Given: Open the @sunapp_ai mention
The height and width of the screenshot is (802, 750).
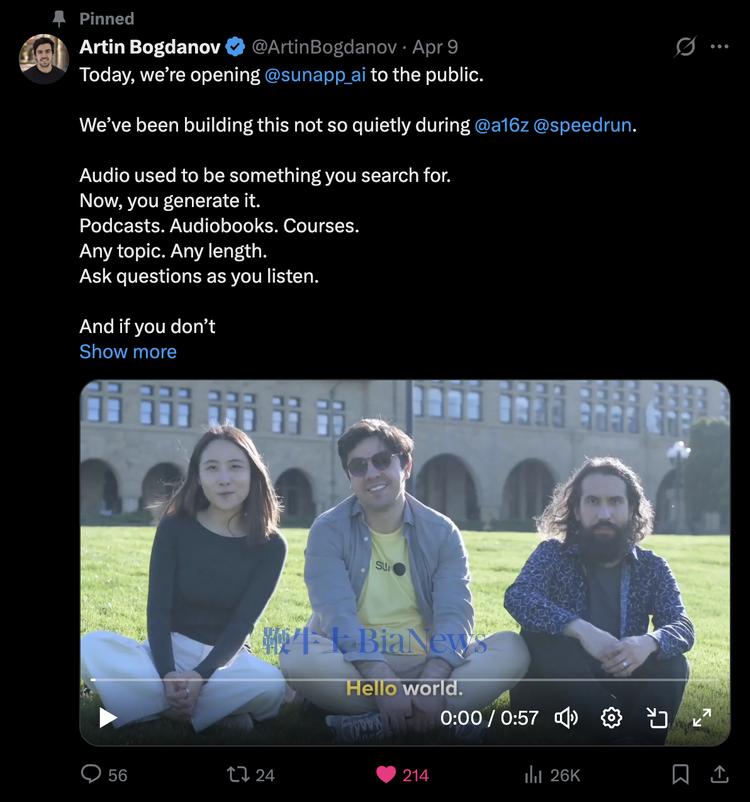Looking at the screenshot, I should coord(315,75).
